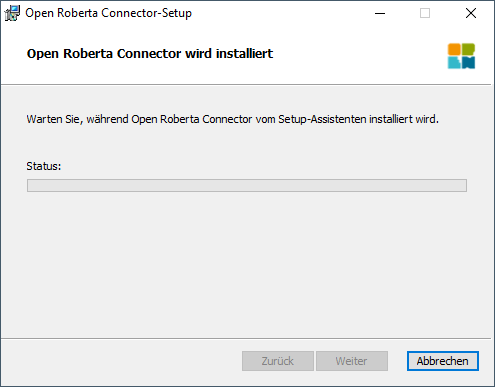The width and height of the screenshot is (495, 387).
Task: Minimize the Open Roberta Connector-Setup window
Action: point(380,13)
